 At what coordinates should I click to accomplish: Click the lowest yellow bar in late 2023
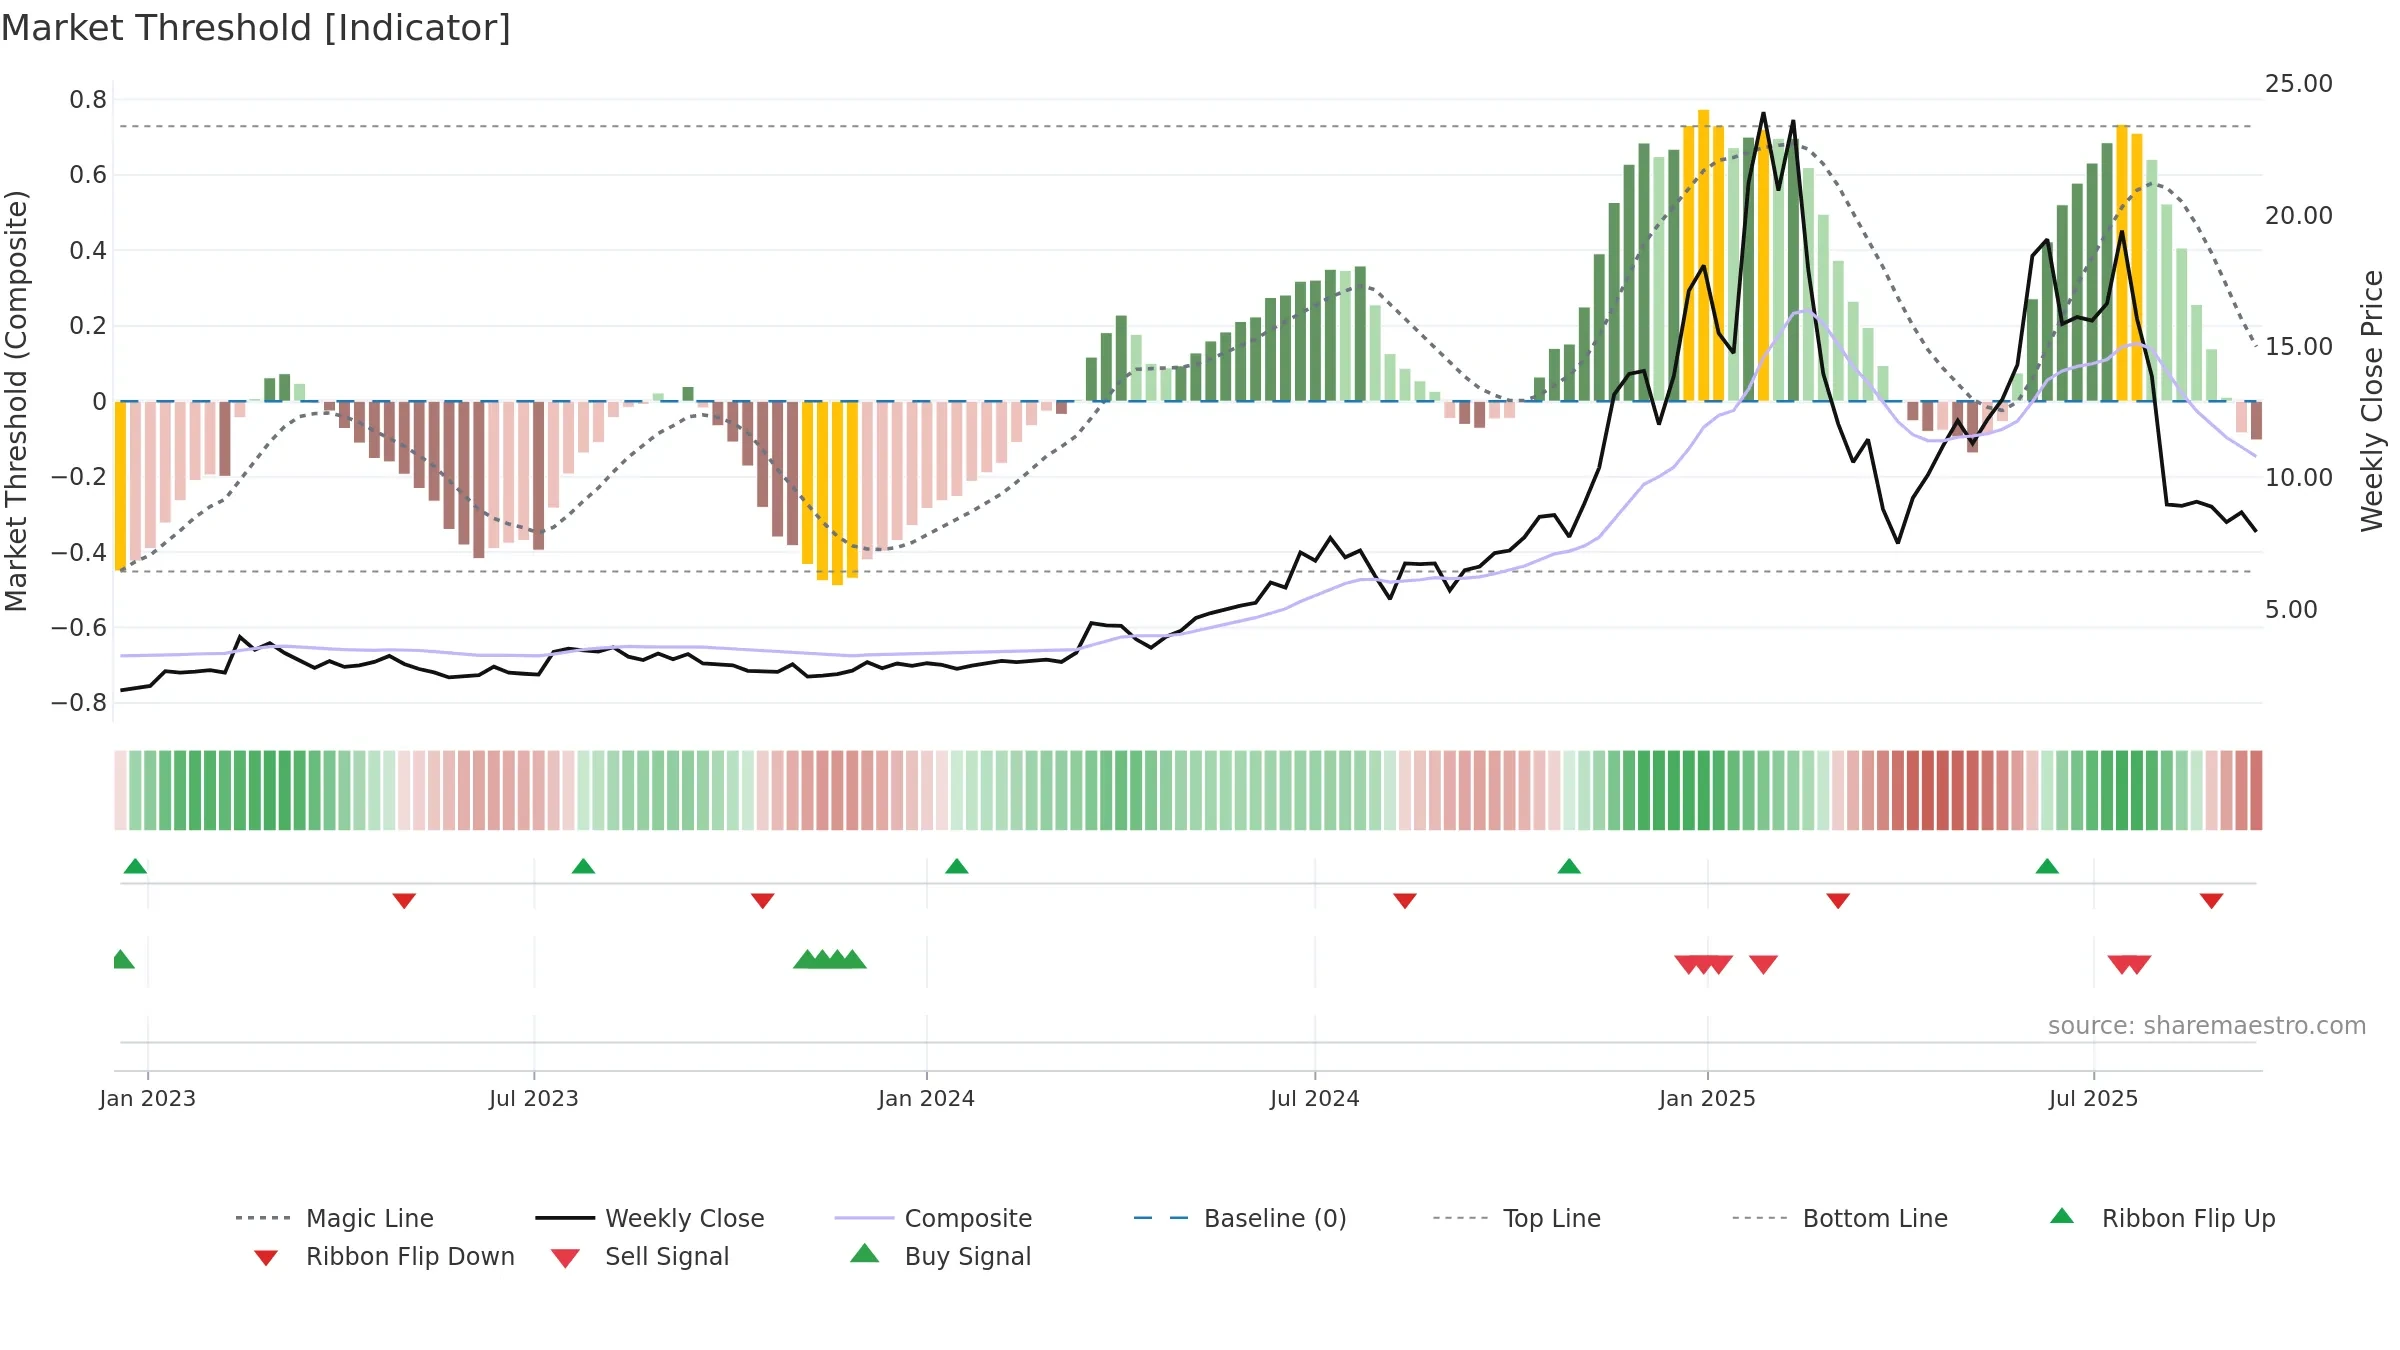pos(837,493)
